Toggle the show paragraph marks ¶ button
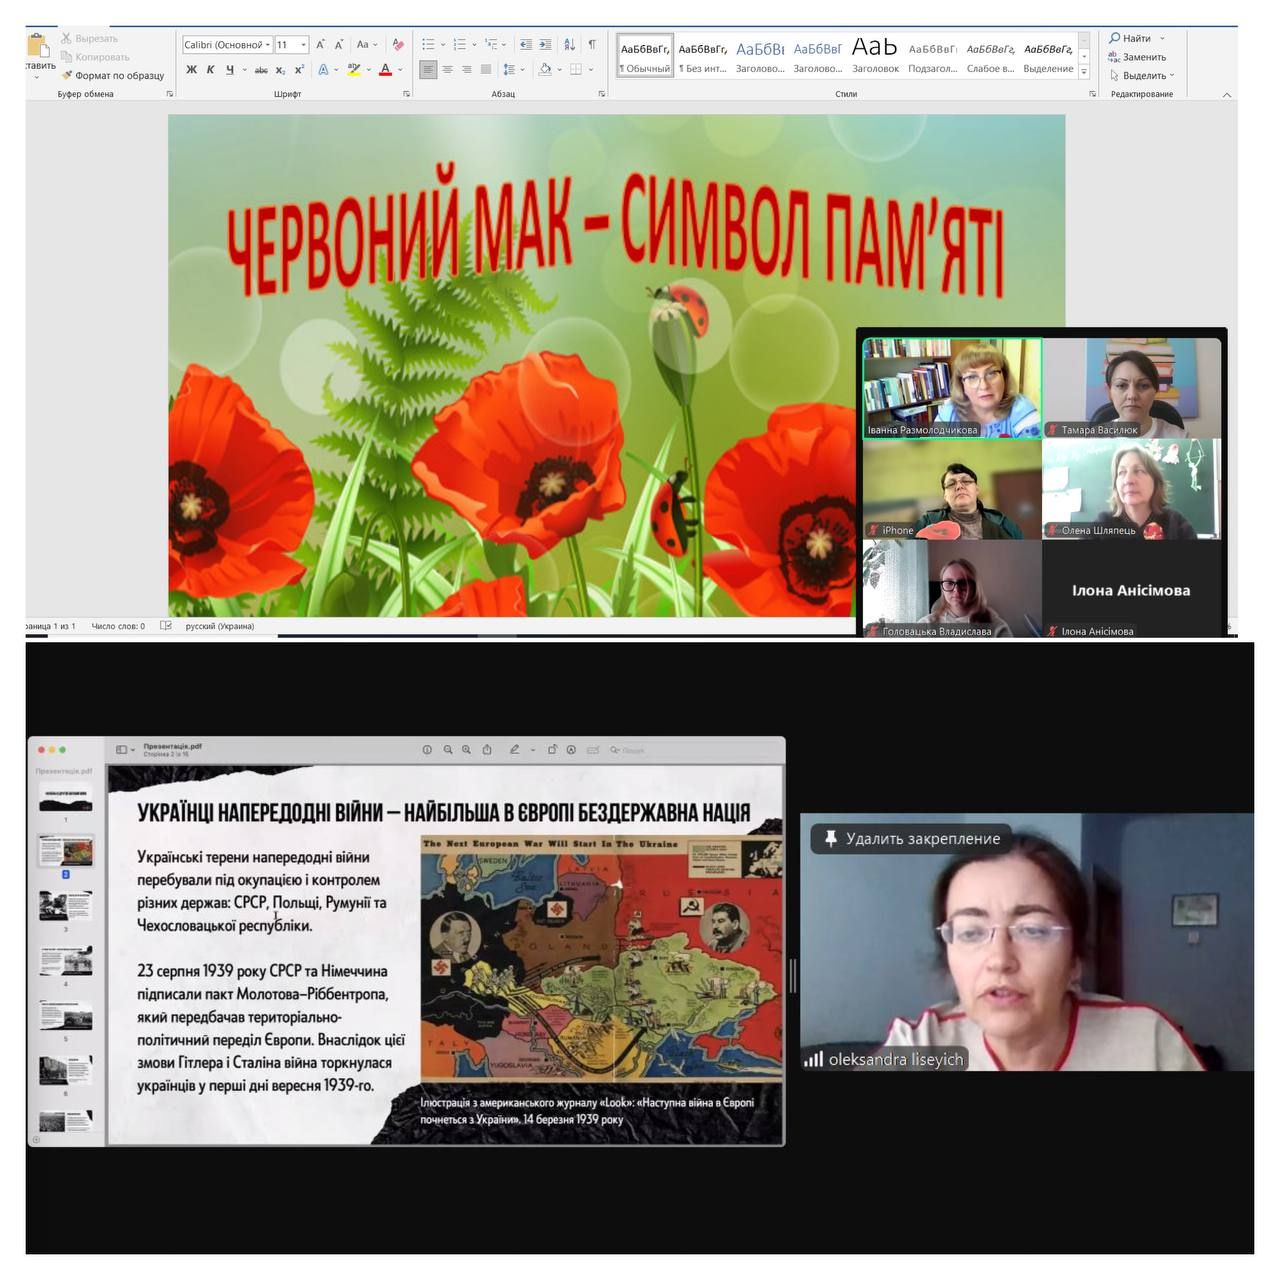 pos(592,44)
